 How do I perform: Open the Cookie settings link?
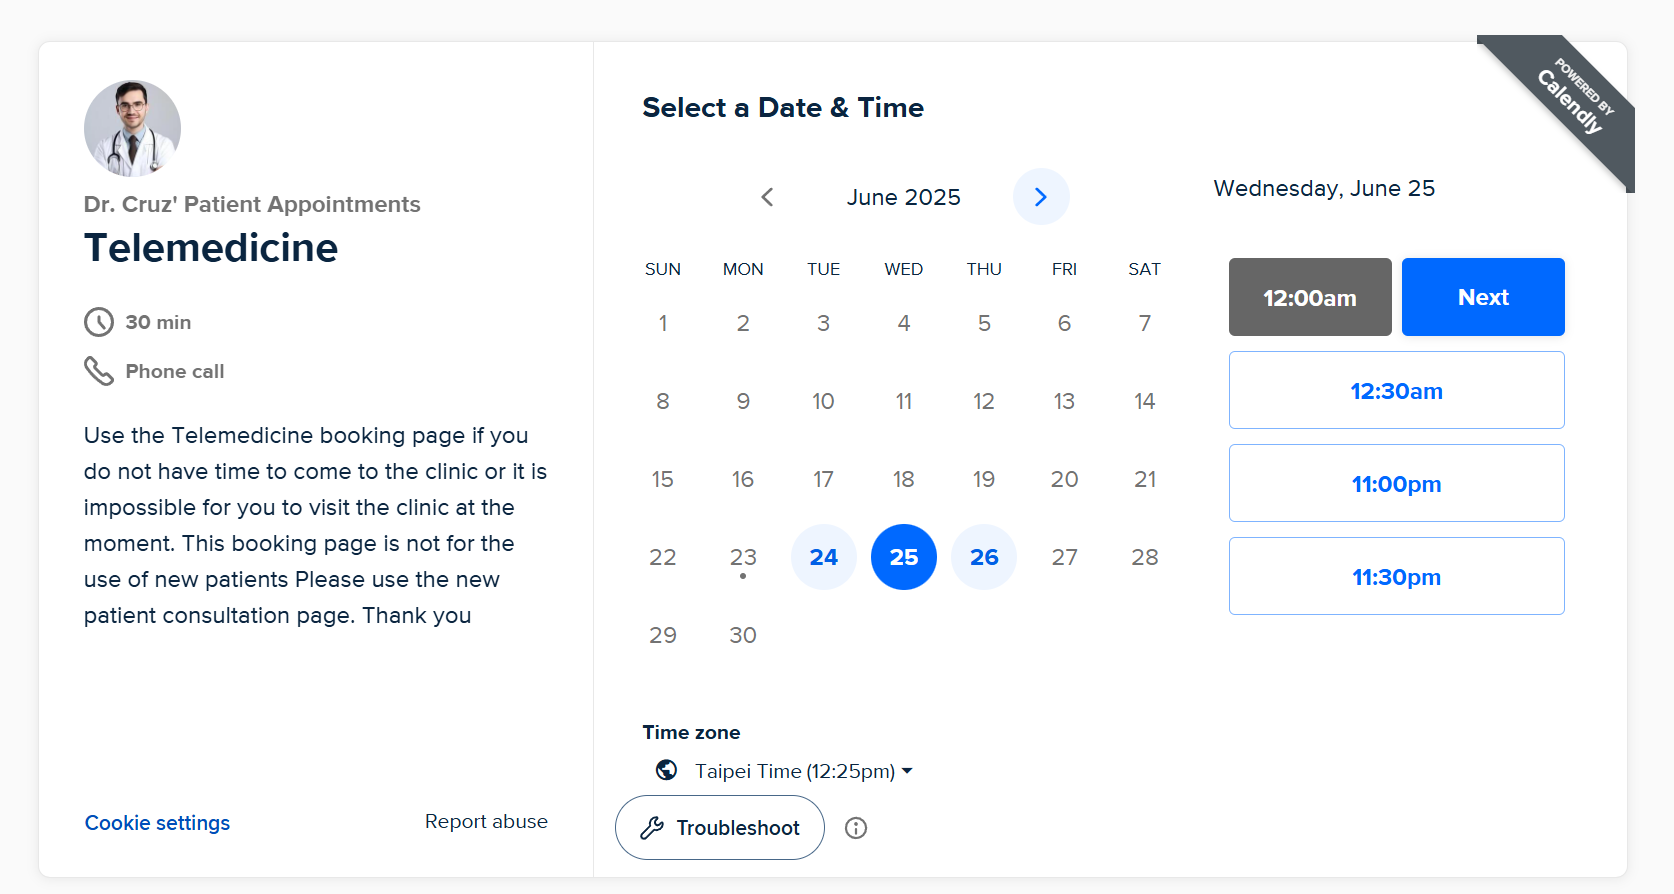[157, 823]
